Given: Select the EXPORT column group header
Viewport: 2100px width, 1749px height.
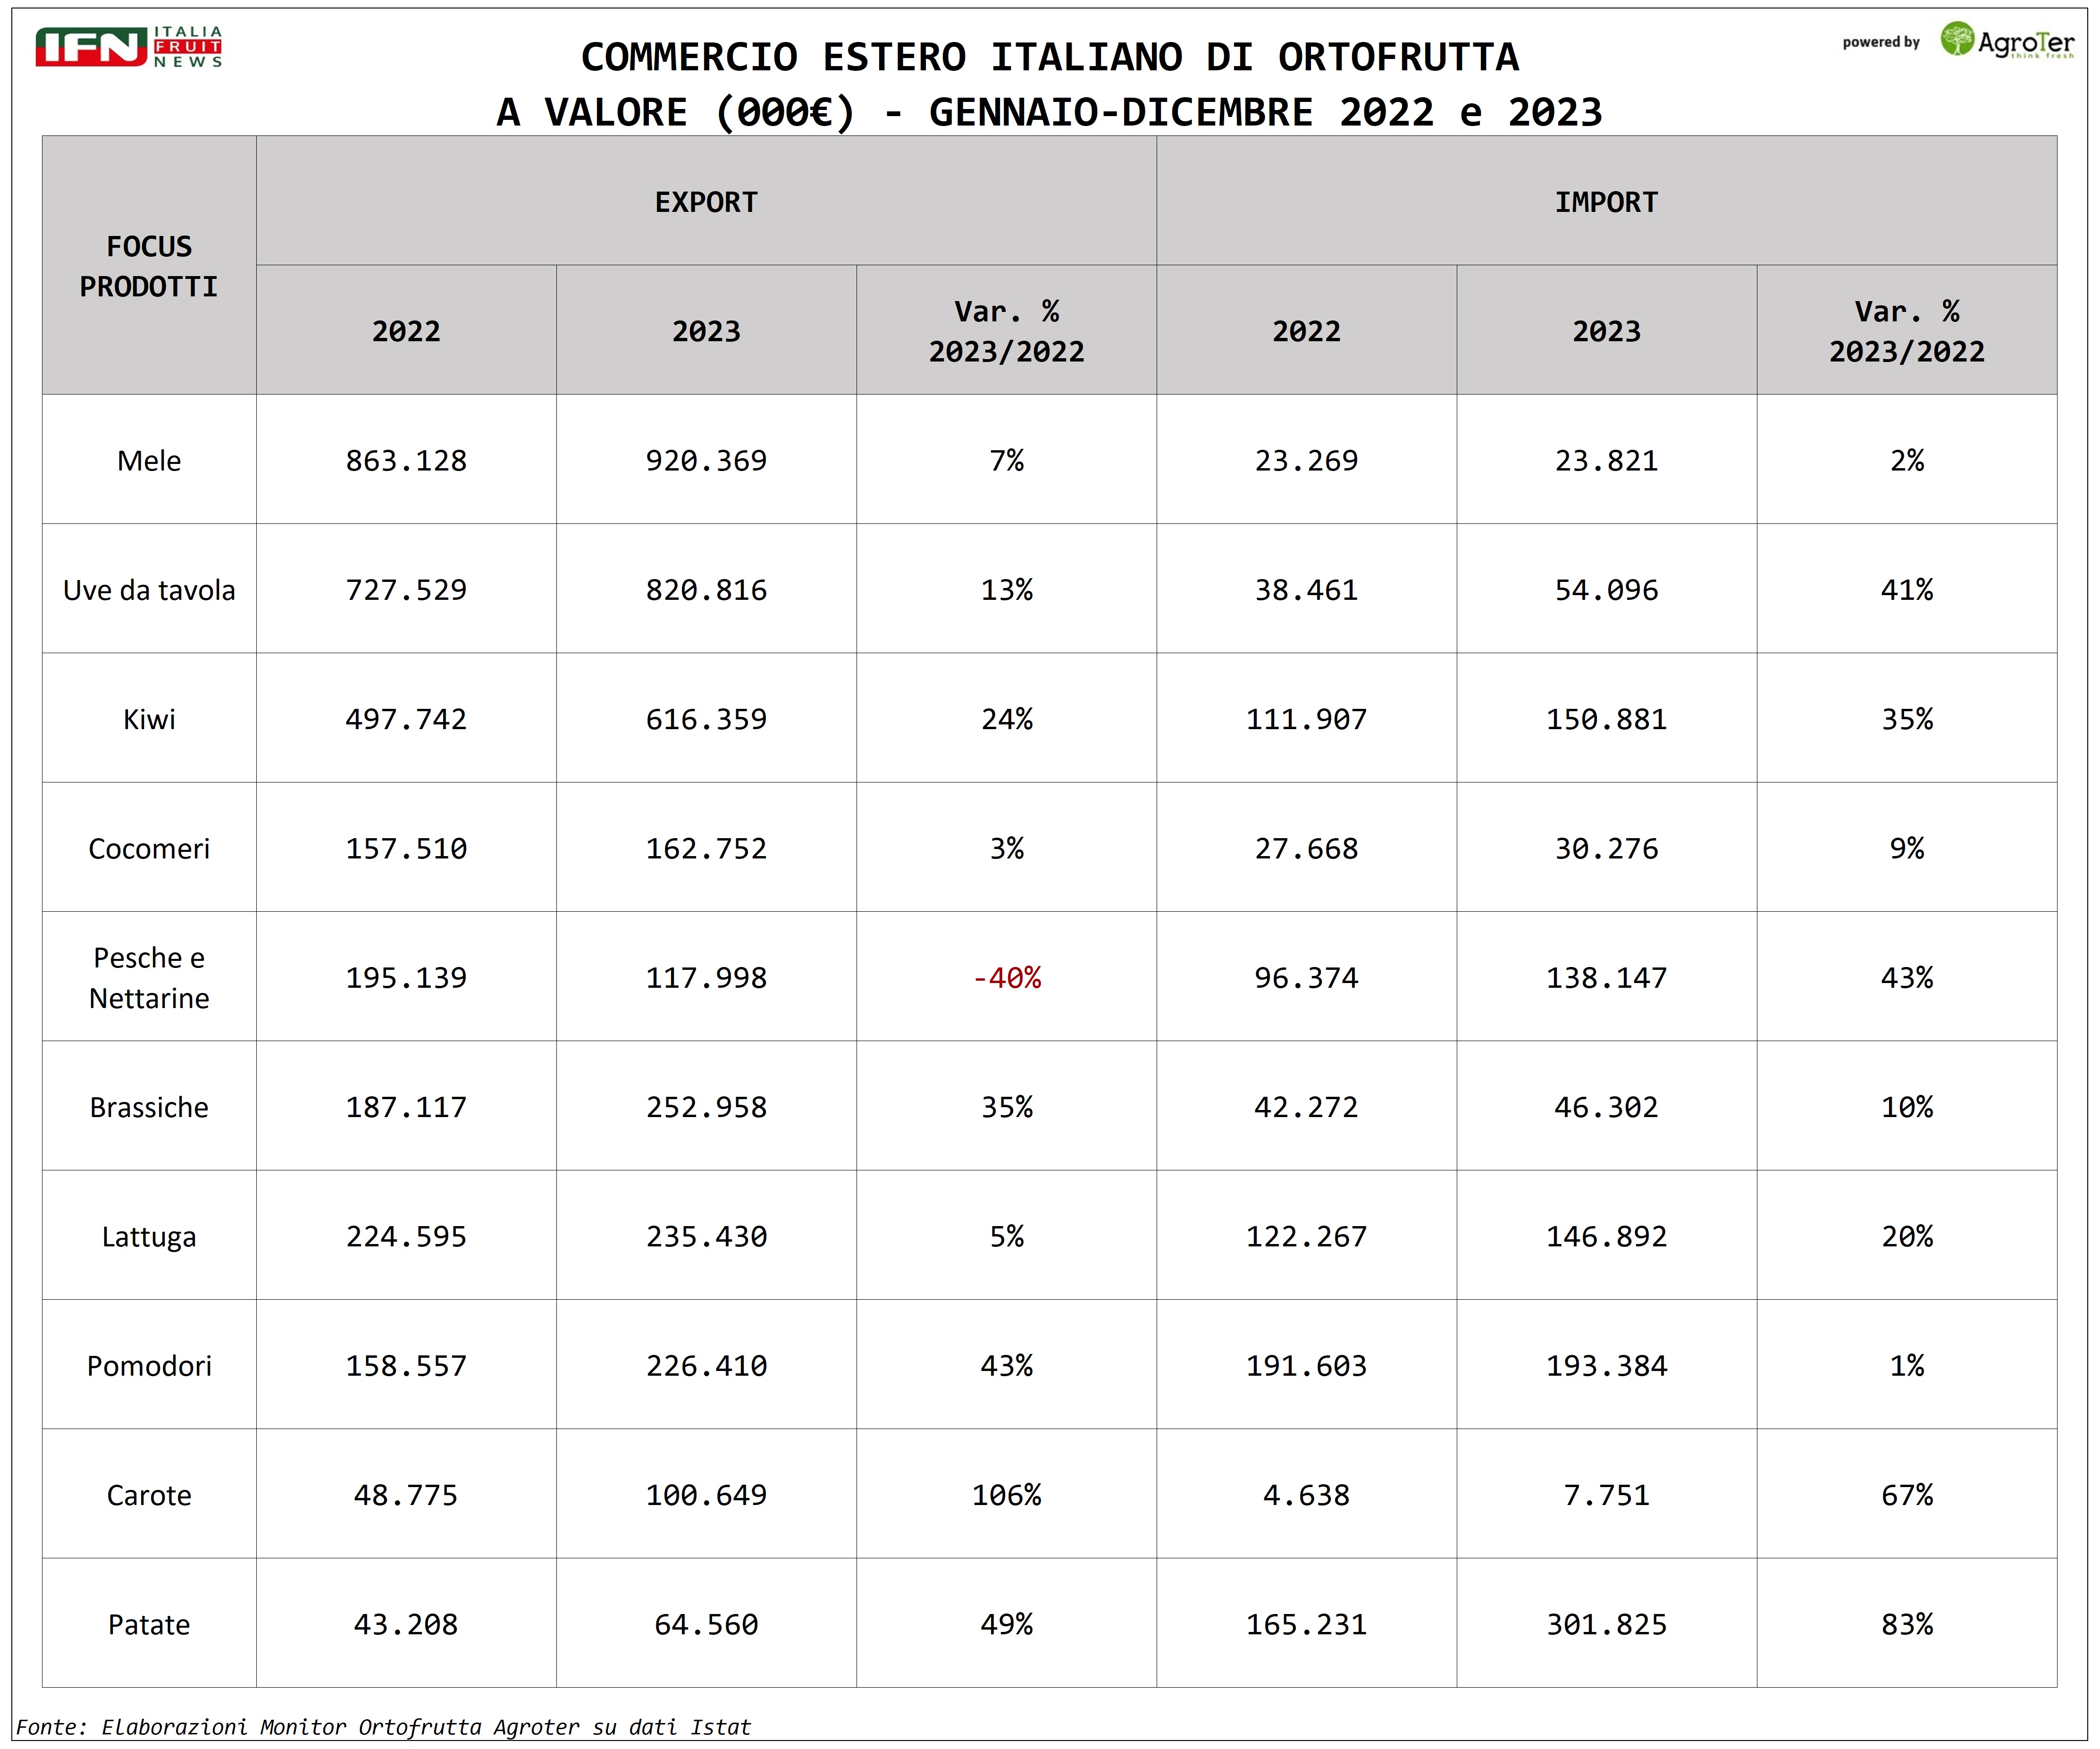Looking at the screenshot, I should (x=706, y=202).
